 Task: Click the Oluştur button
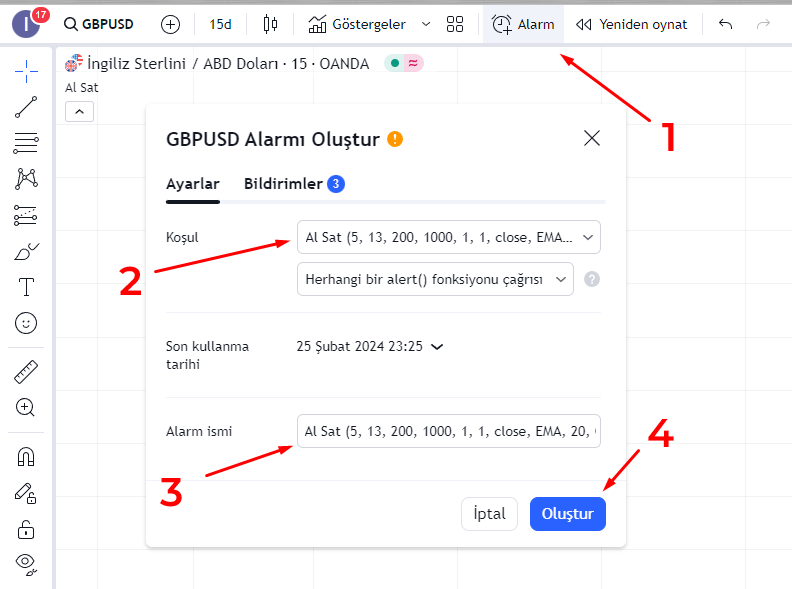point(567,514)
